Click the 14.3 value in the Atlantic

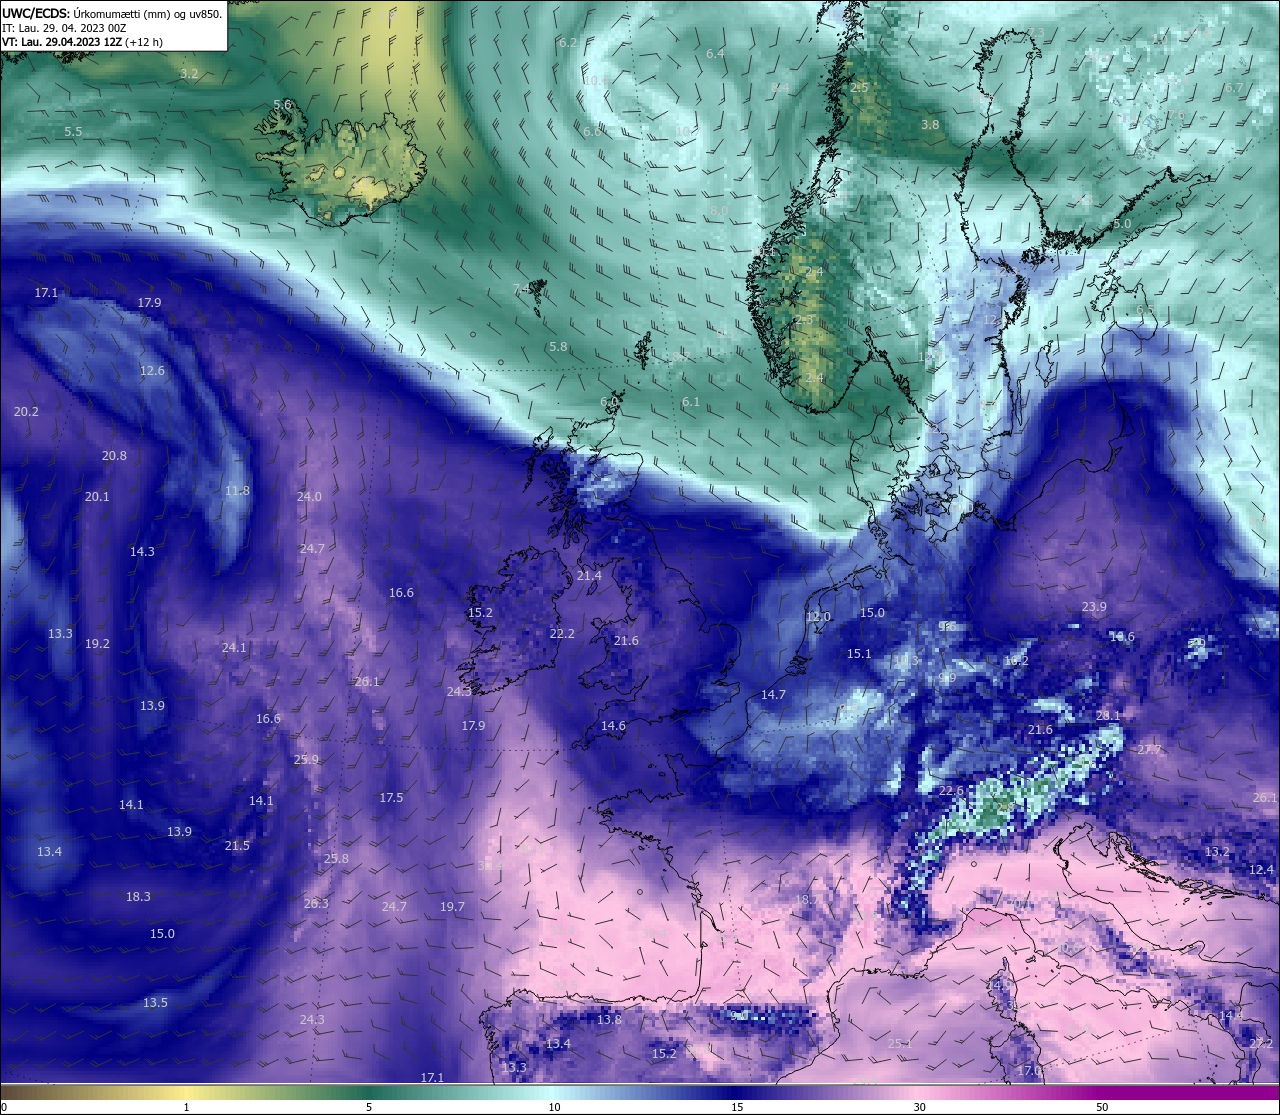point(142,551)
